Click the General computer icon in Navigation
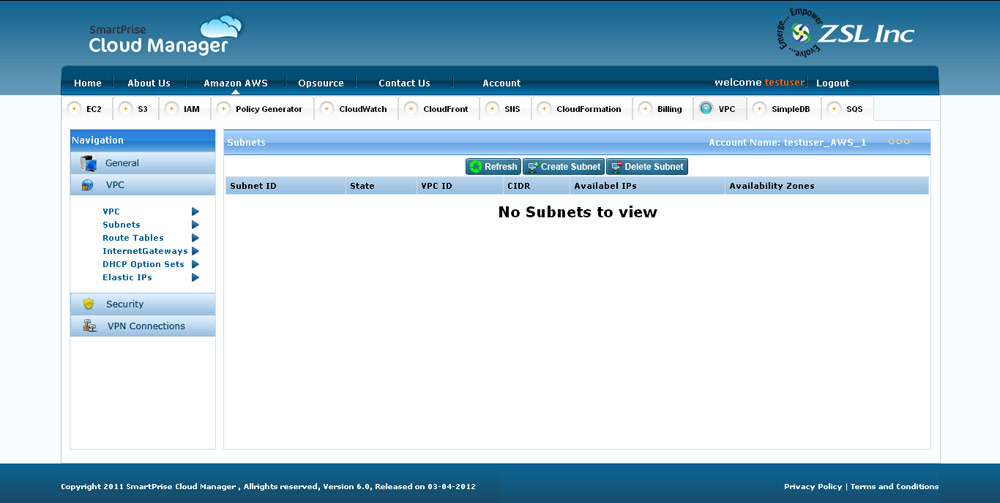The width and height of the screenshot is (1000, 503). pos(88,163)
